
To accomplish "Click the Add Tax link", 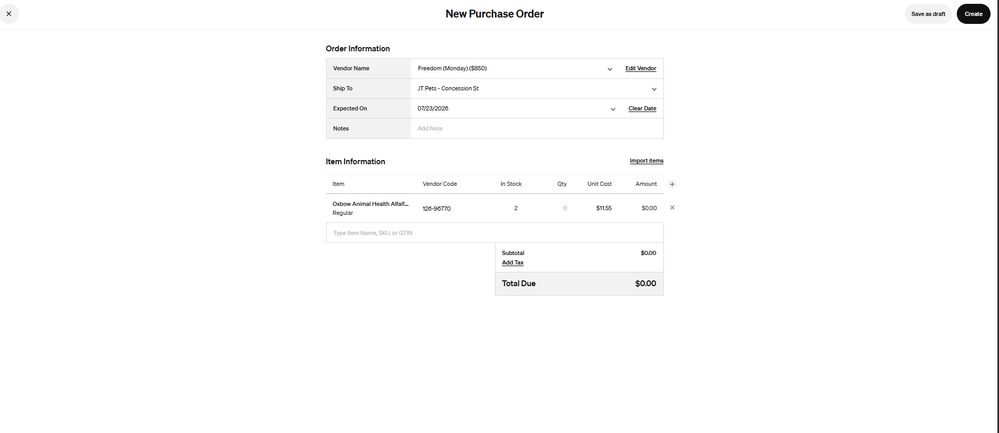I will point(513,262).
